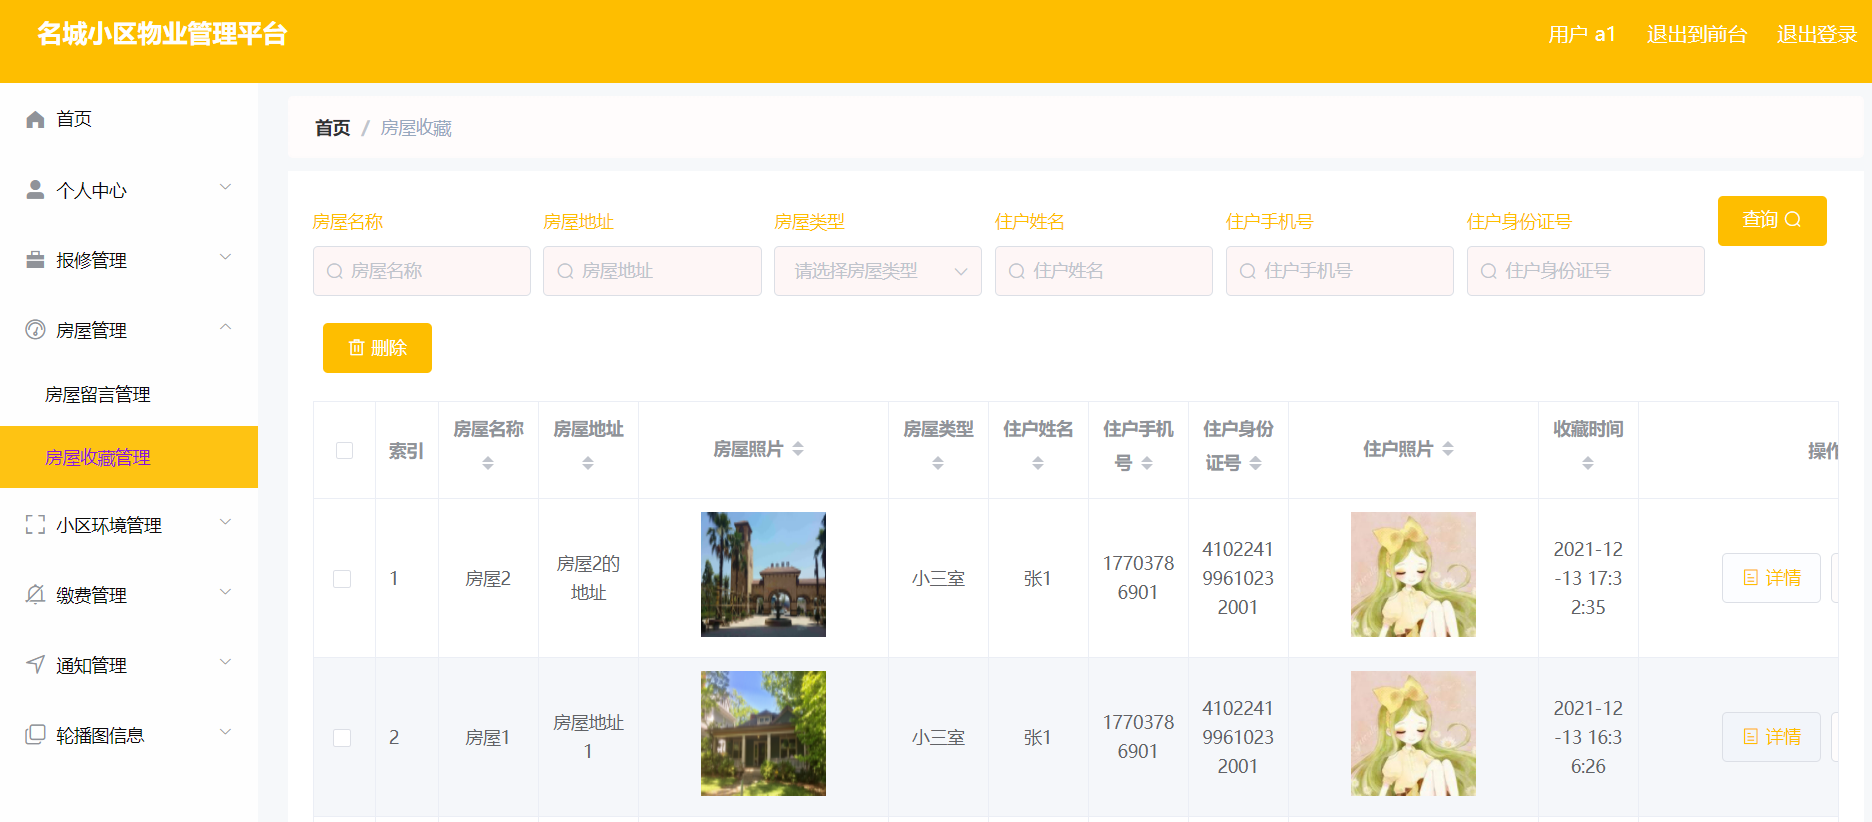Click the home icon beside 首页 in sidebar
The width and height of the screenshot is (1872, 822).
(35, 119)
